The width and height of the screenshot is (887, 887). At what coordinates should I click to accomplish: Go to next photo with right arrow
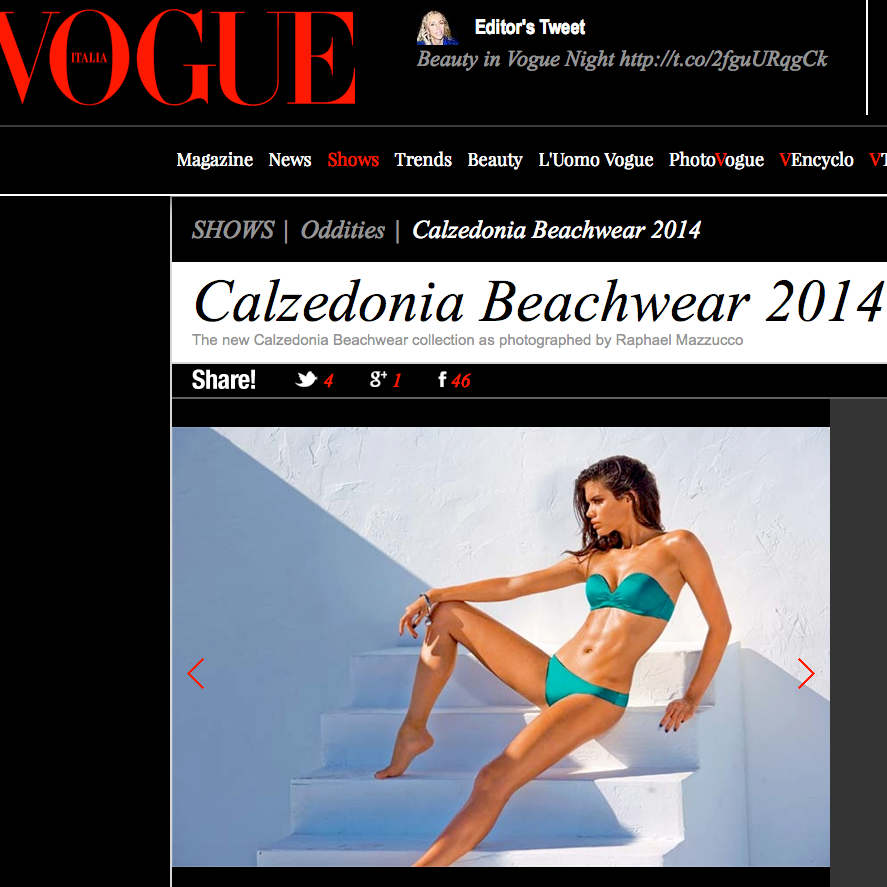pos(806,673)
